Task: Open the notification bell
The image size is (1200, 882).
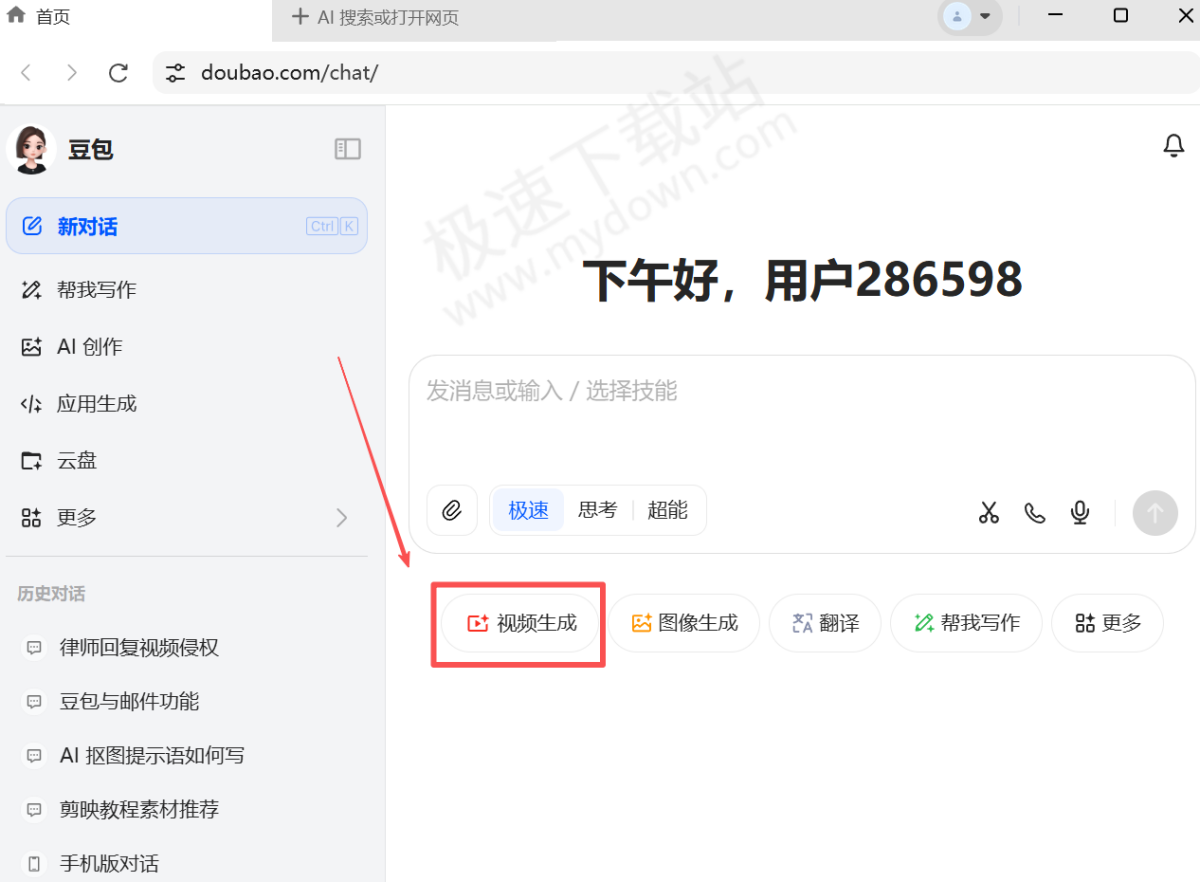Action: [x=1173, y=145]
